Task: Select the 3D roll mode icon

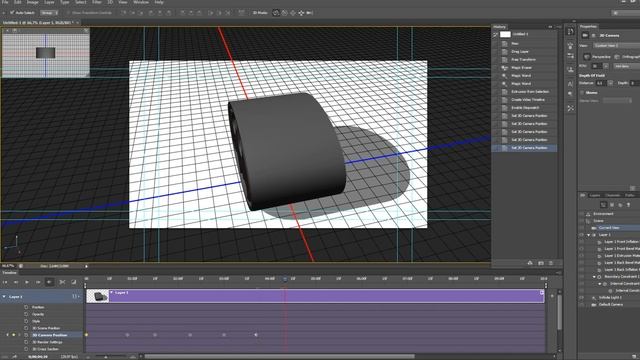Action: [x=284, y=13]
